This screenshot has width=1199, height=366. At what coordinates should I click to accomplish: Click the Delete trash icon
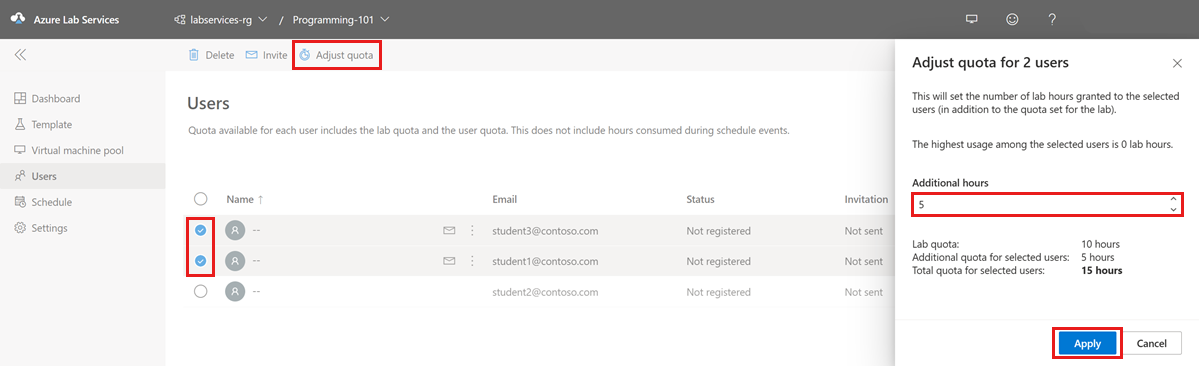tap(194, 55)
